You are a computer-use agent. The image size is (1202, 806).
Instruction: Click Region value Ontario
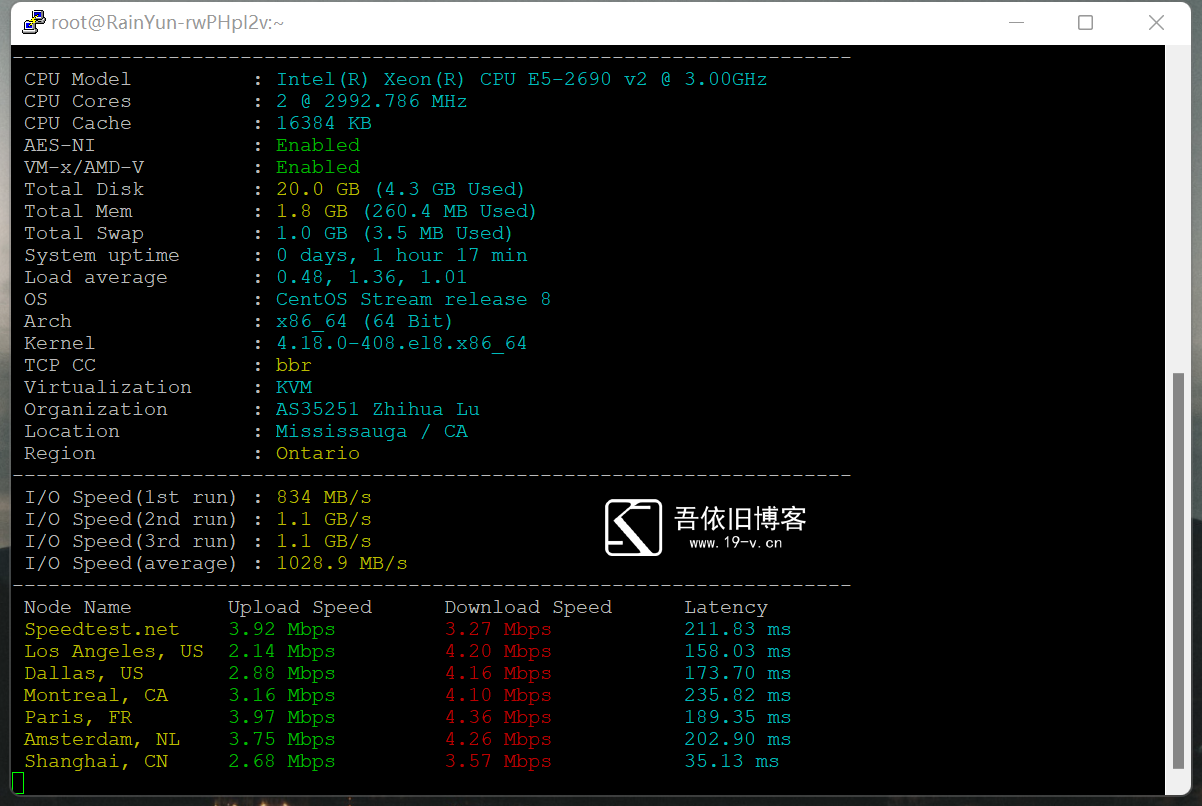coord(318,453)
